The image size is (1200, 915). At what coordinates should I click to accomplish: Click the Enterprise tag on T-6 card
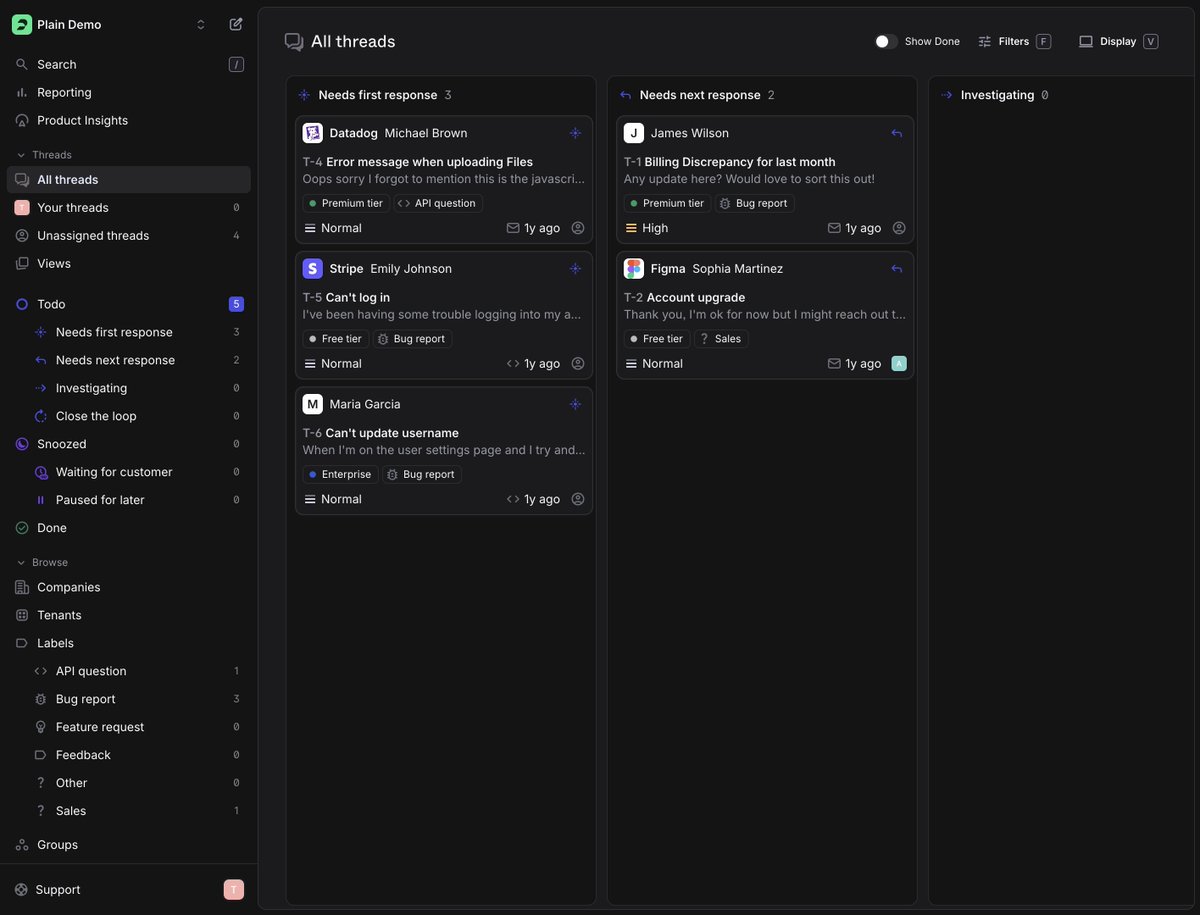[341, 475]
